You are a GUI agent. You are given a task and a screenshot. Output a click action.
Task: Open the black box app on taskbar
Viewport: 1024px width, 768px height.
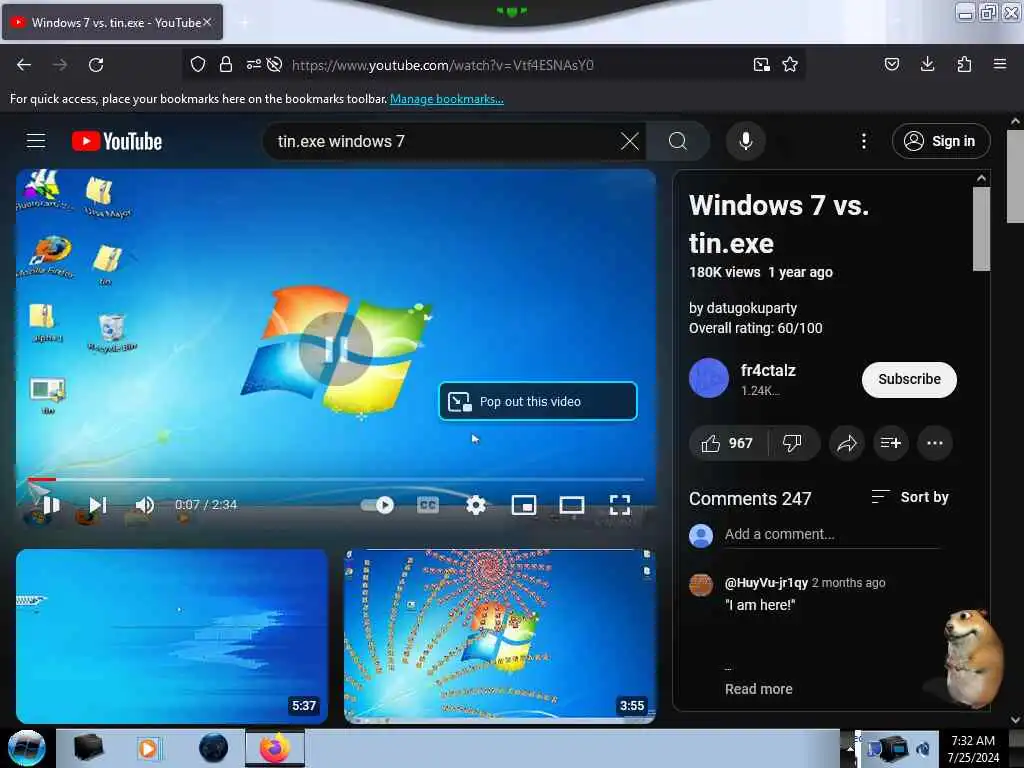tap(88, 748)
